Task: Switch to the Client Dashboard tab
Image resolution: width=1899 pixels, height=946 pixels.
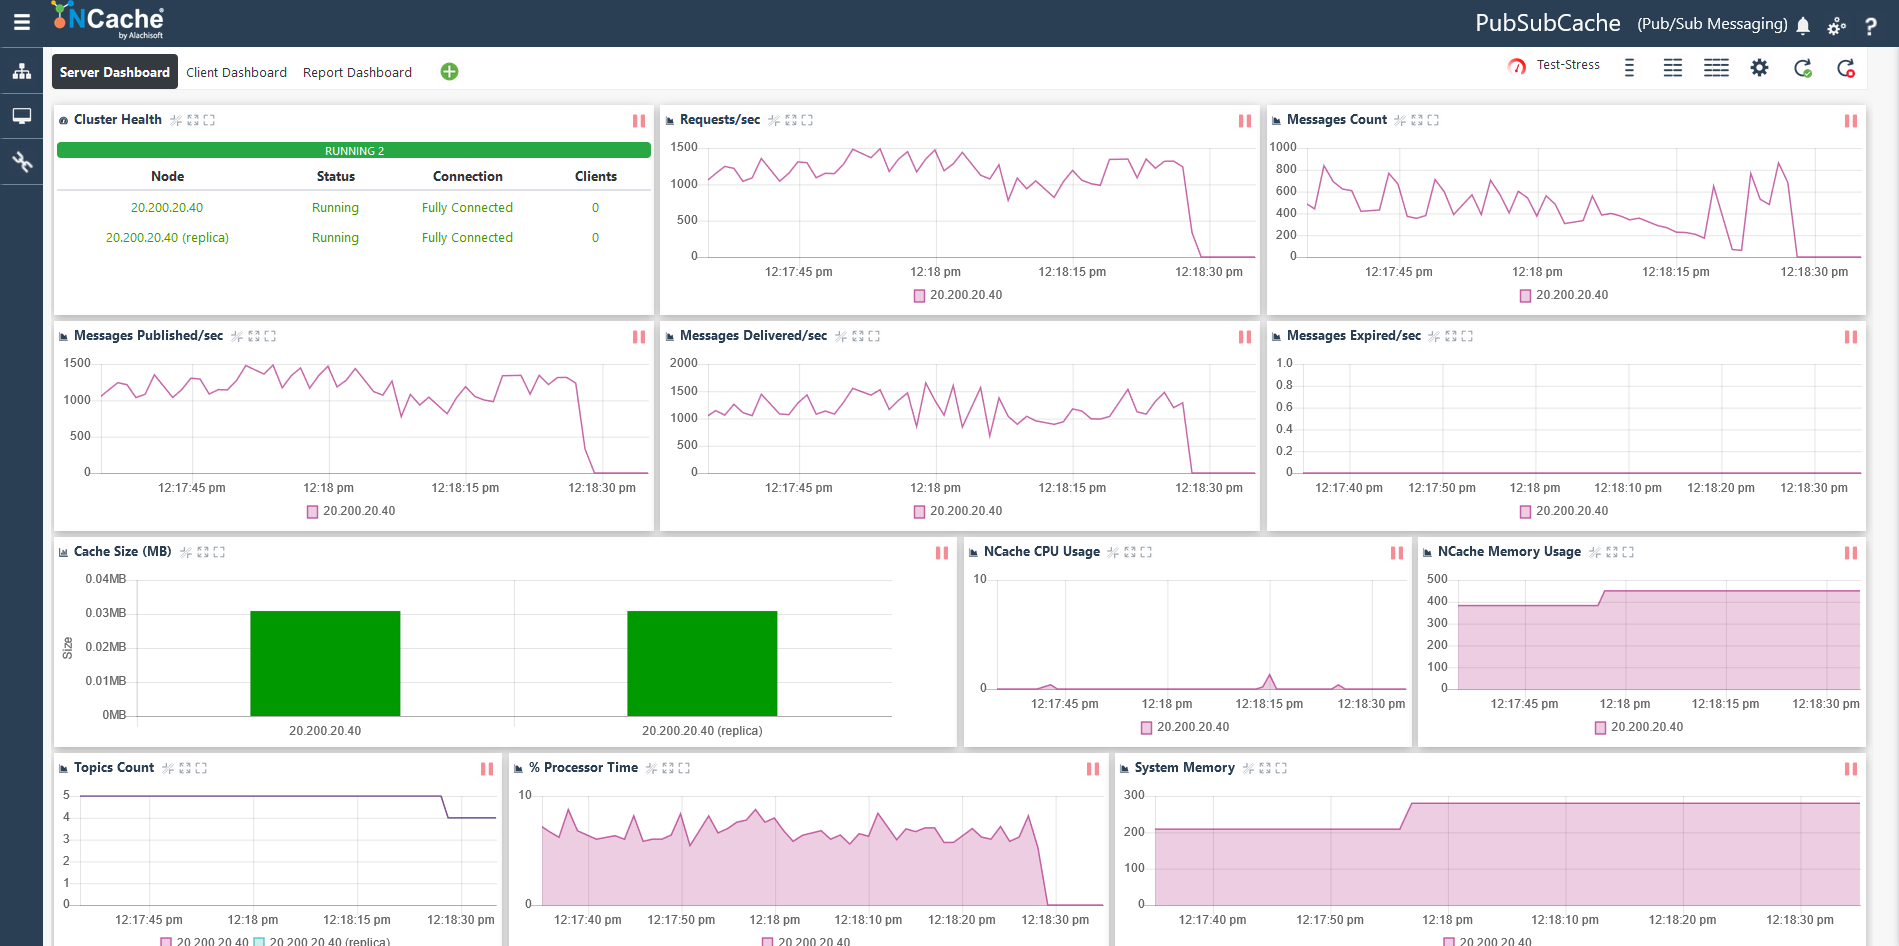Action: tap(236, 72)
